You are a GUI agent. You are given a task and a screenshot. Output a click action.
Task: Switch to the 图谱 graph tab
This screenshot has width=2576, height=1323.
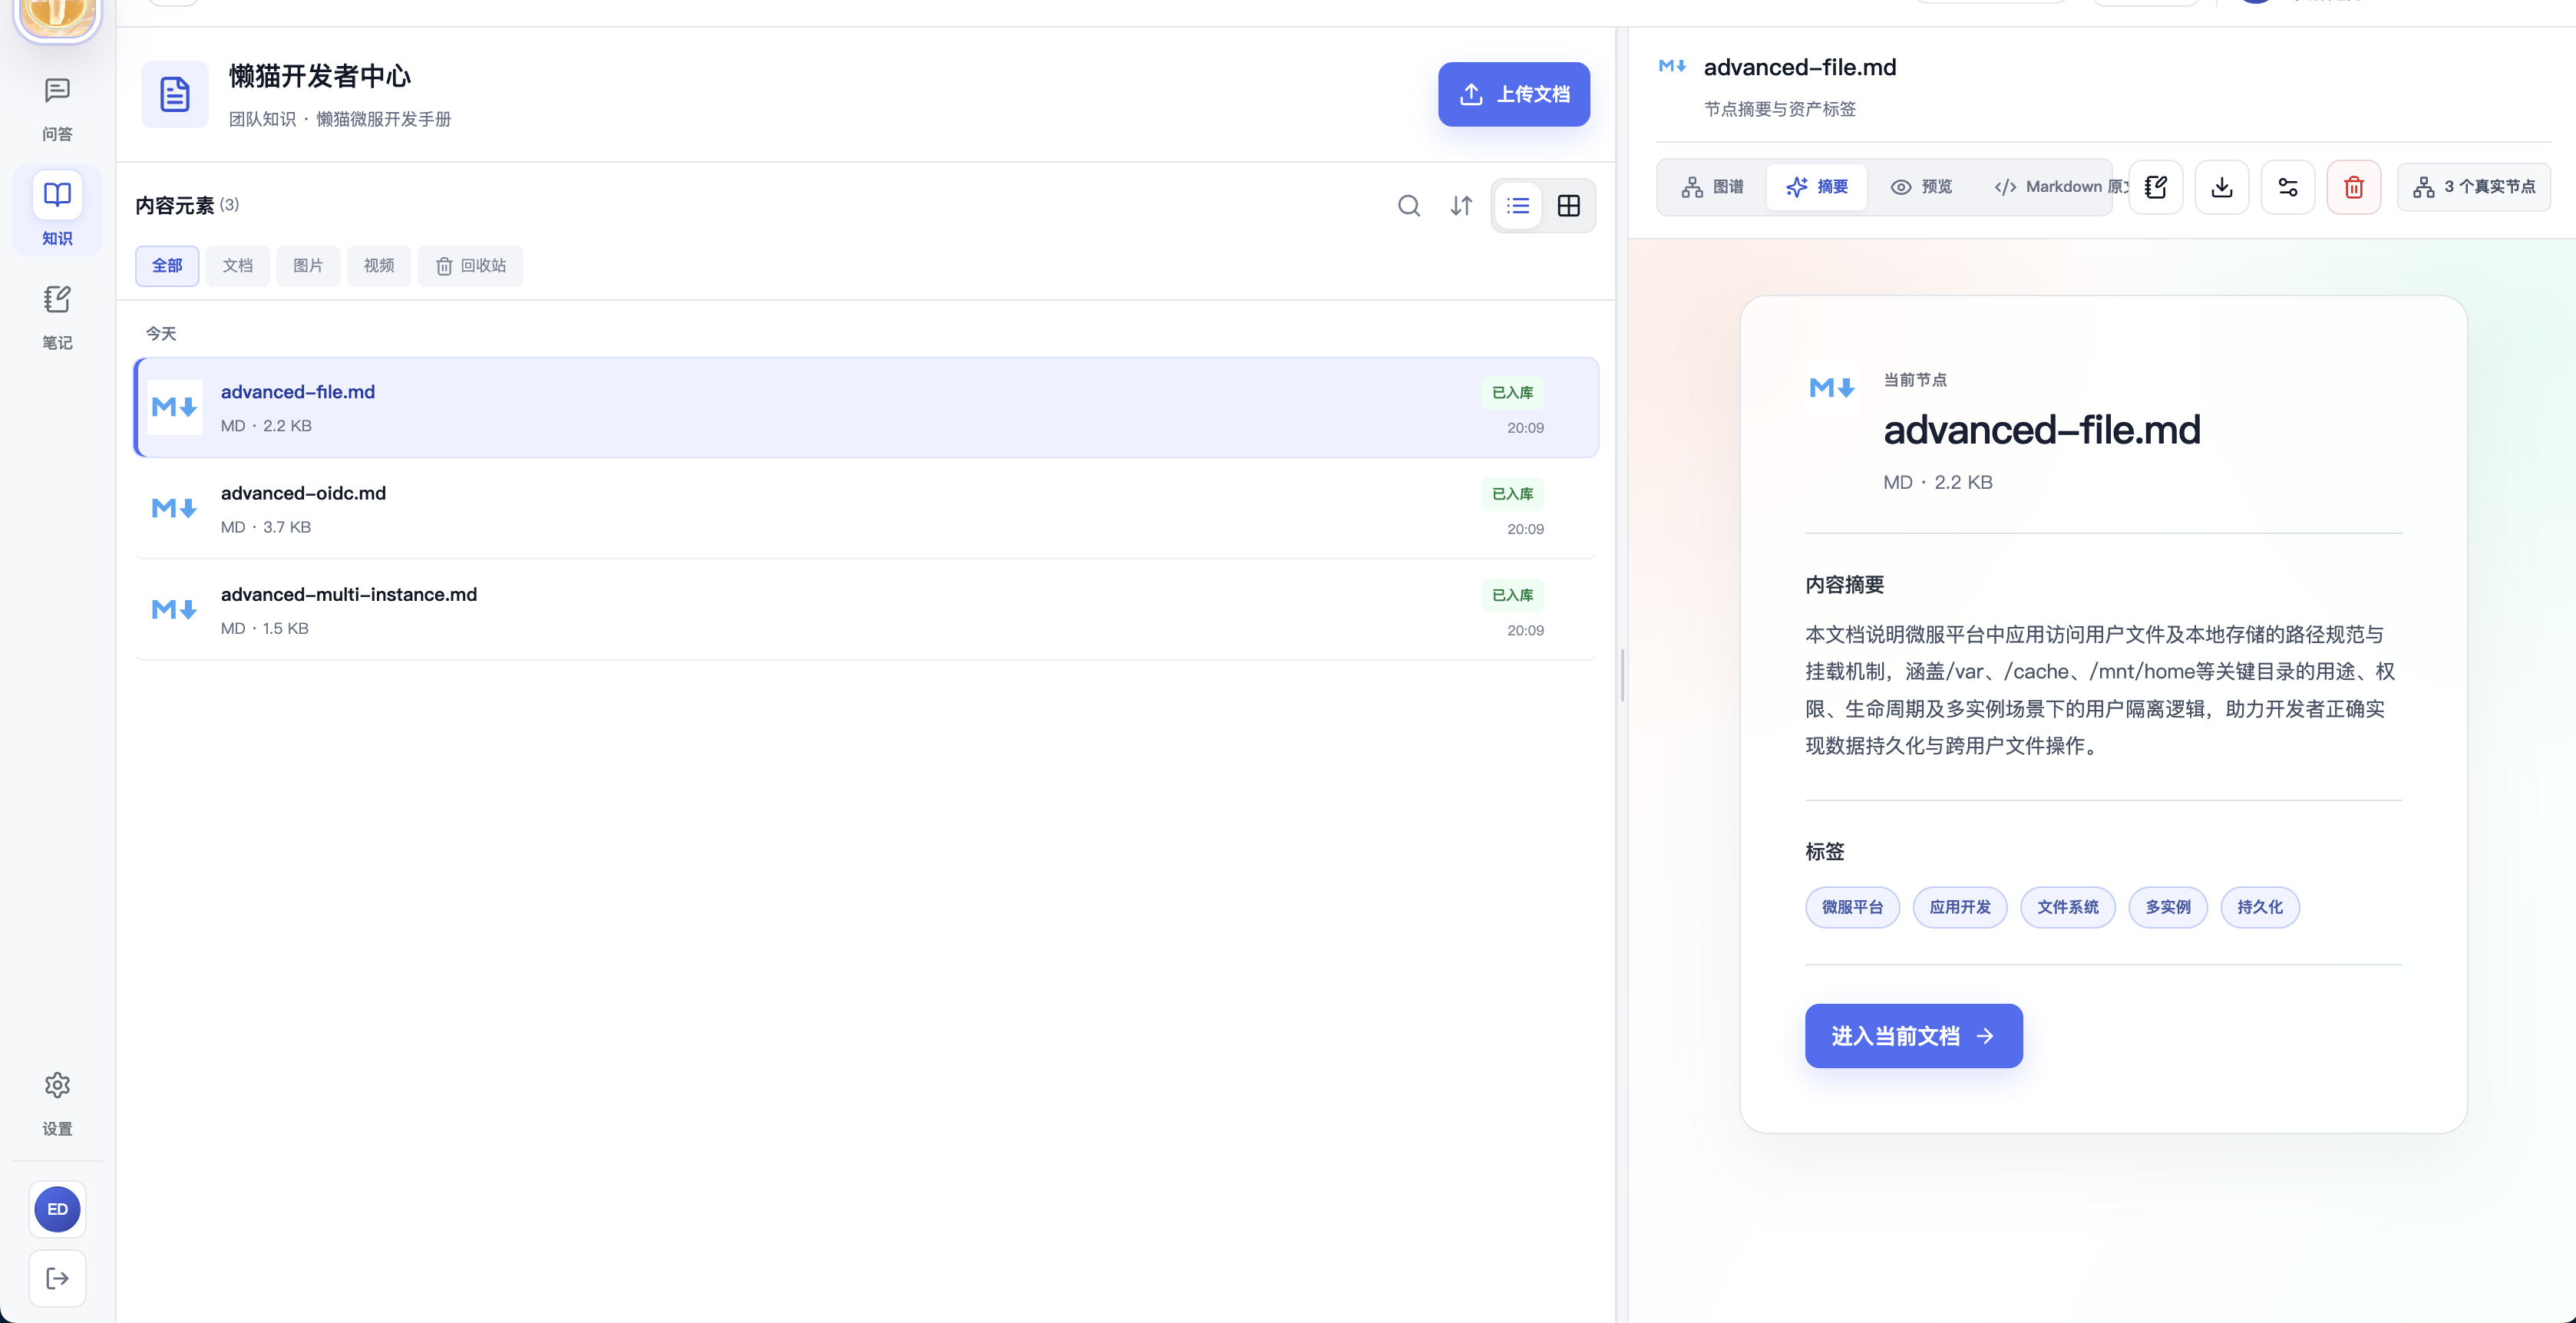1712,187
